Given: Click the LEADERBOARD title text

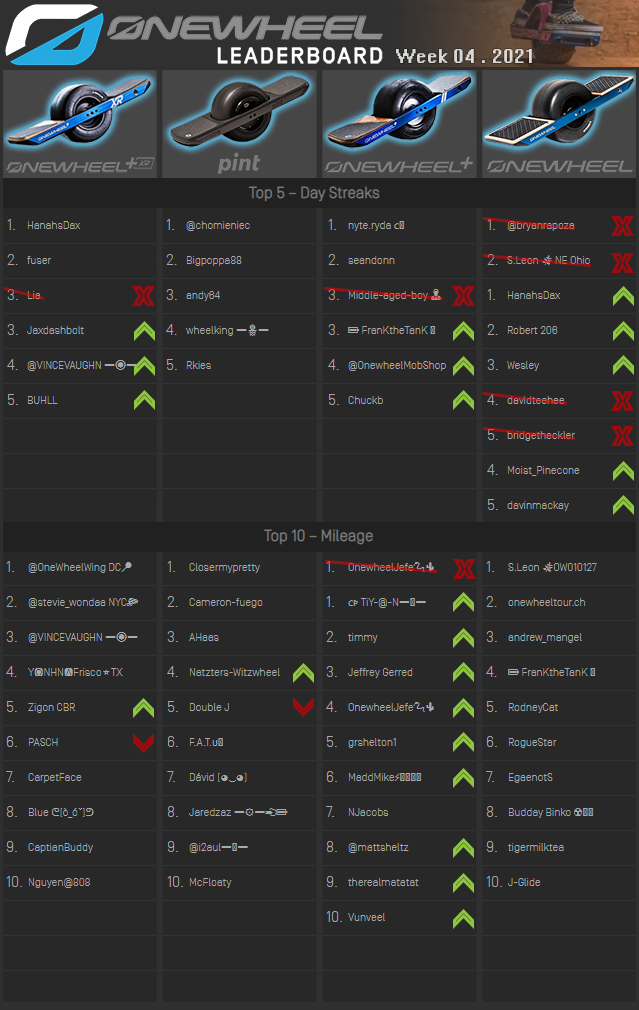Looking at the screenshot, I should pyautogui.click(x=300, y=56).
